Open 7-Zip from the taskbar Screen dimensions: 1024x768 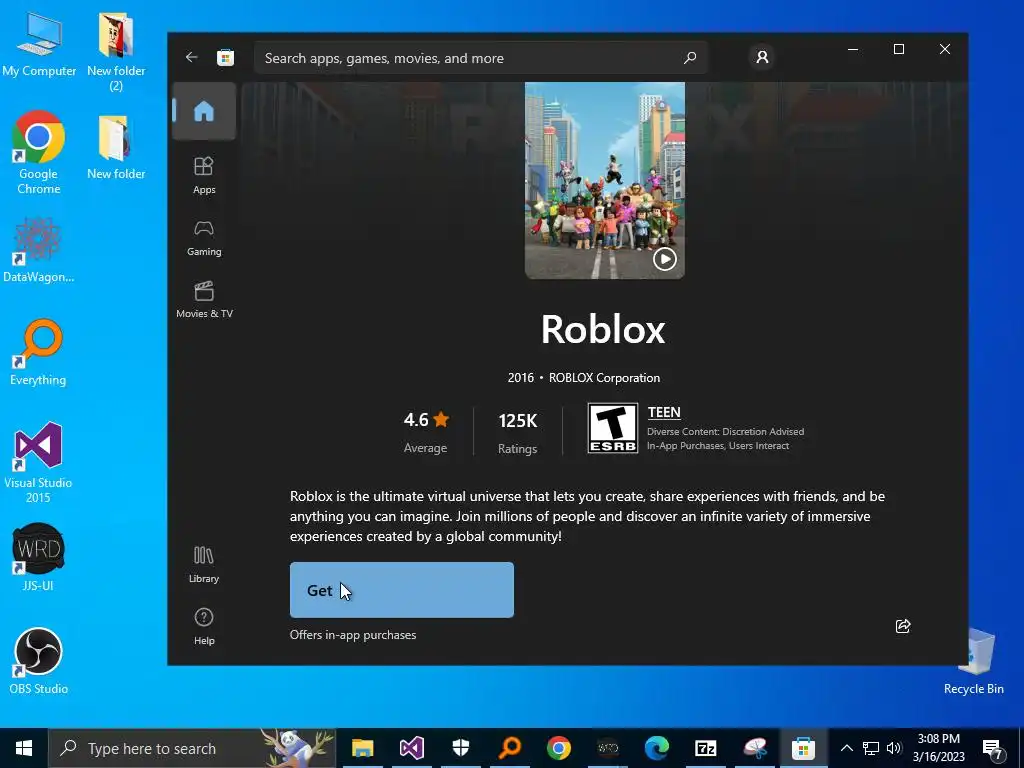(706, 748)
